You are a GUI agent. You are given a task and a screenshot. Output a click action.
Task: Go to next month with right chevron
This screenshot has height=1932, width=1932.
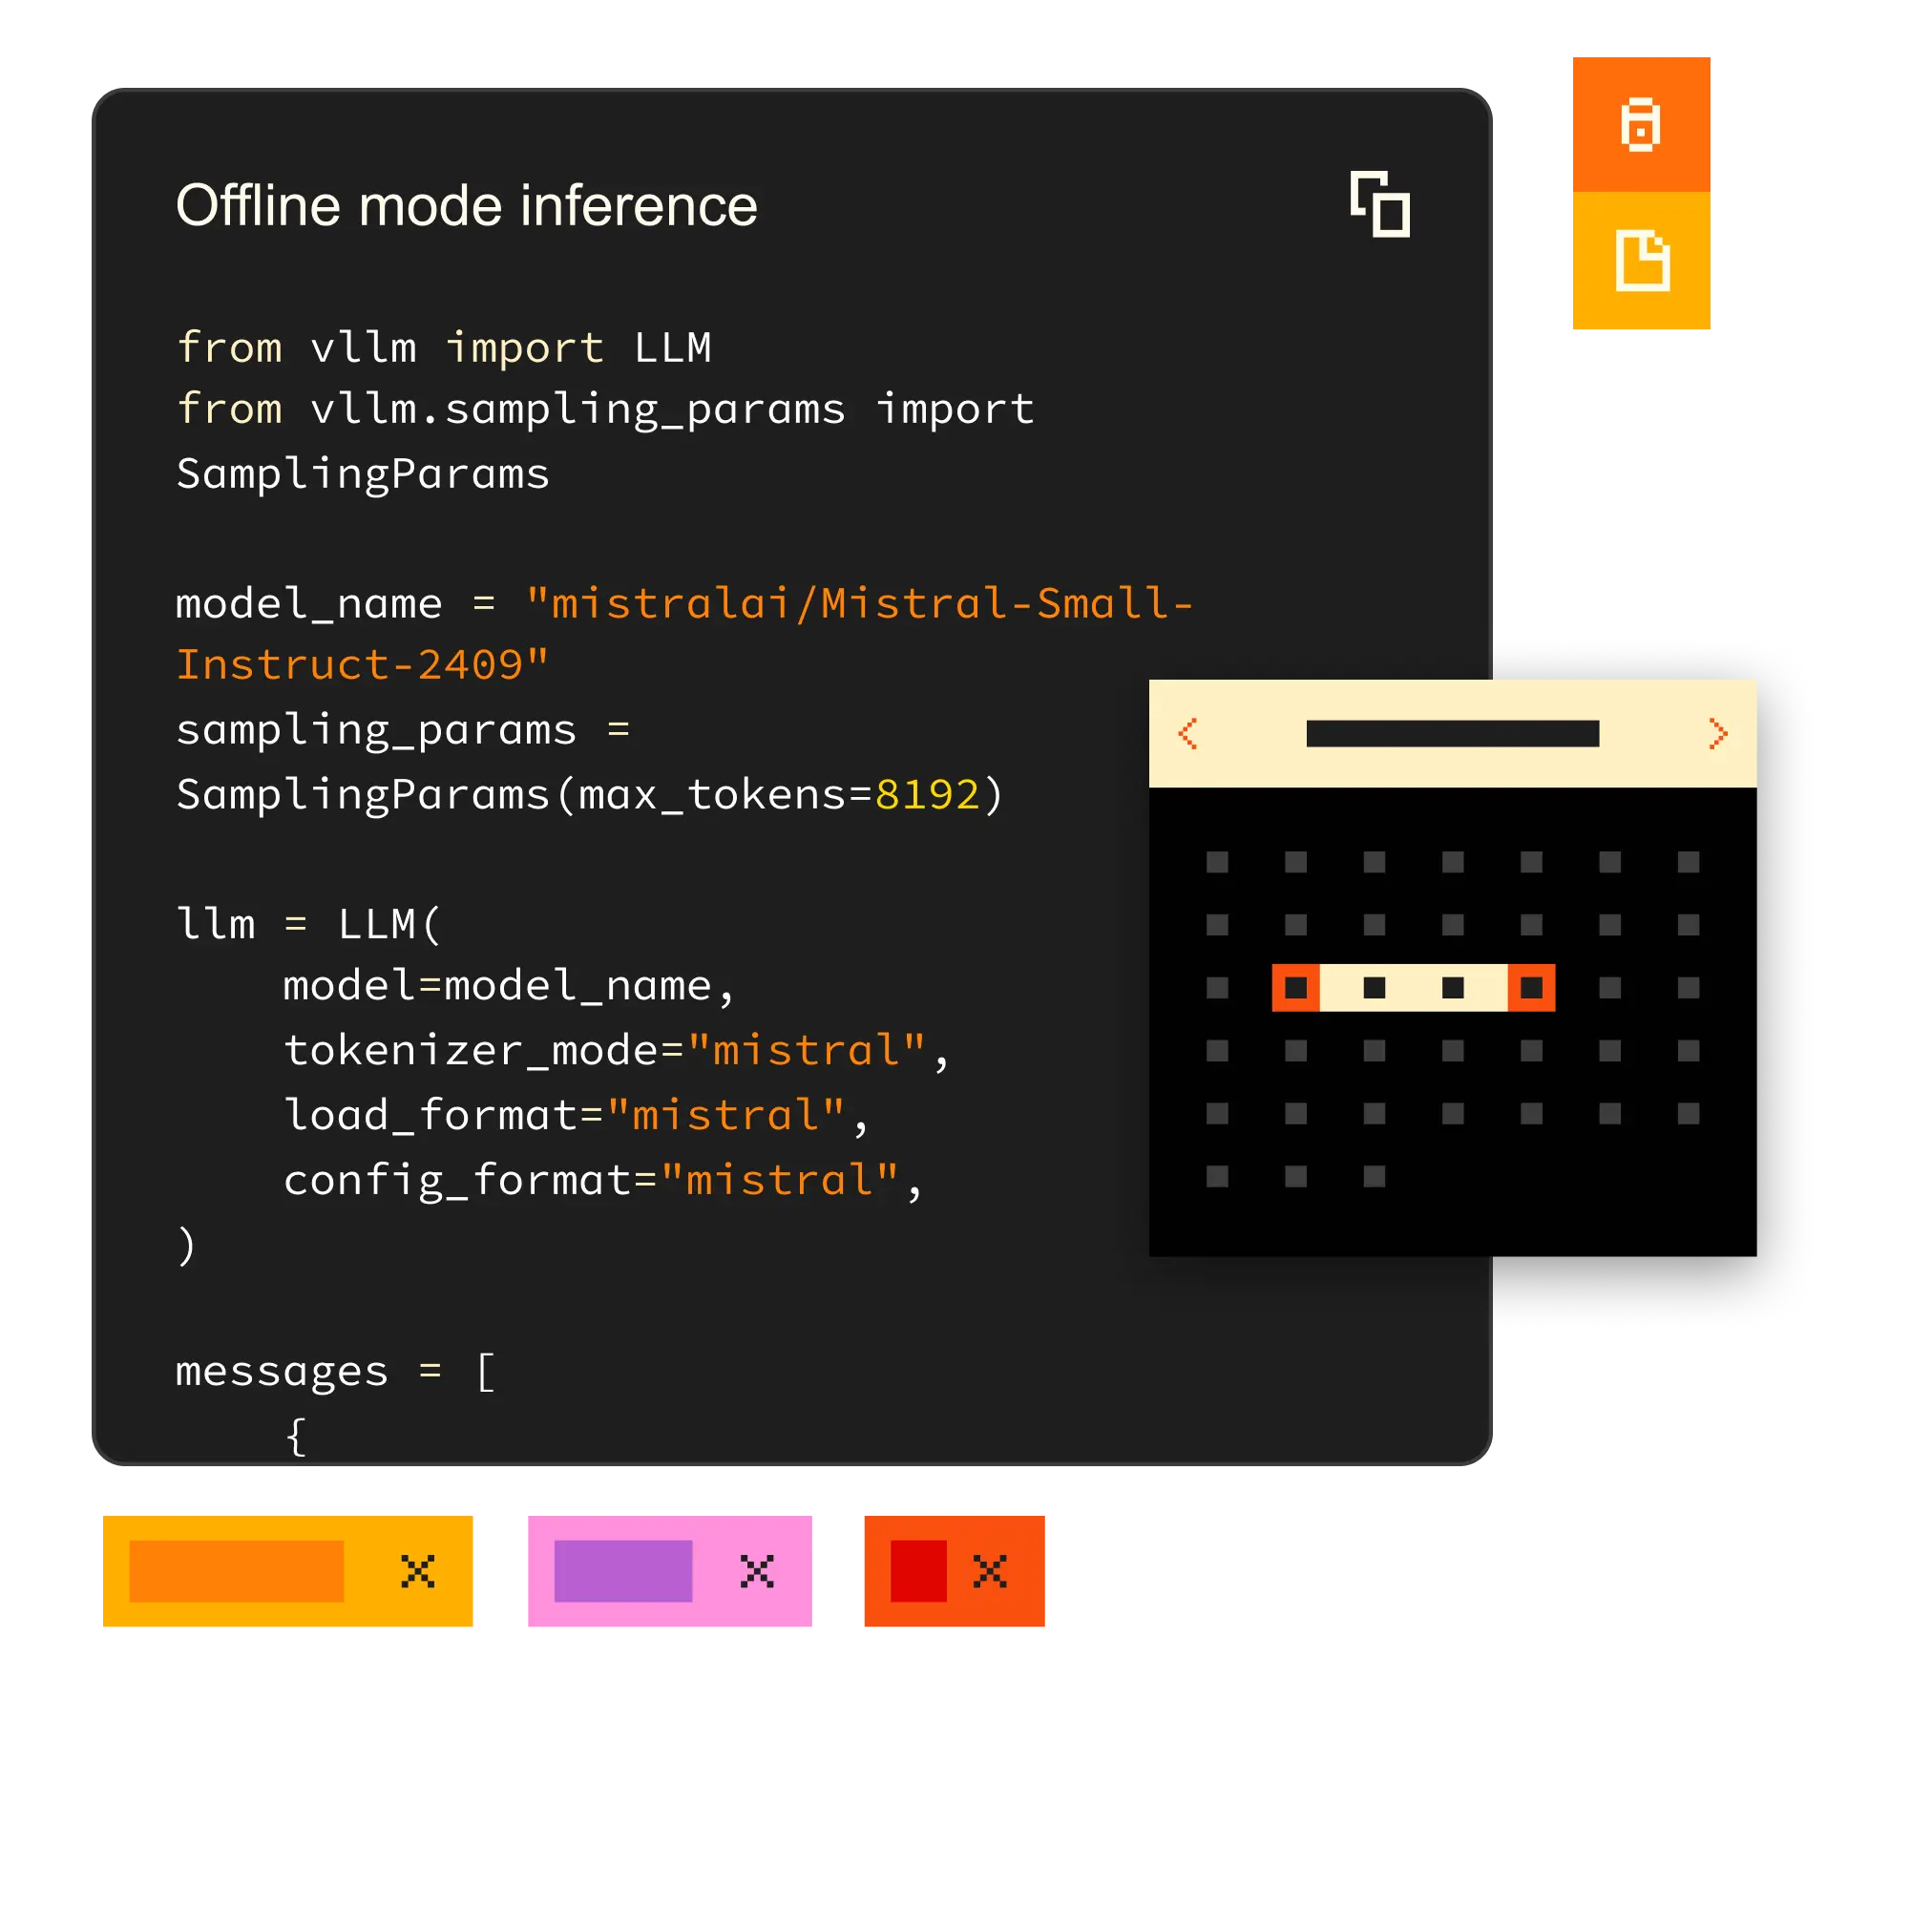[x=1717, y=733]
